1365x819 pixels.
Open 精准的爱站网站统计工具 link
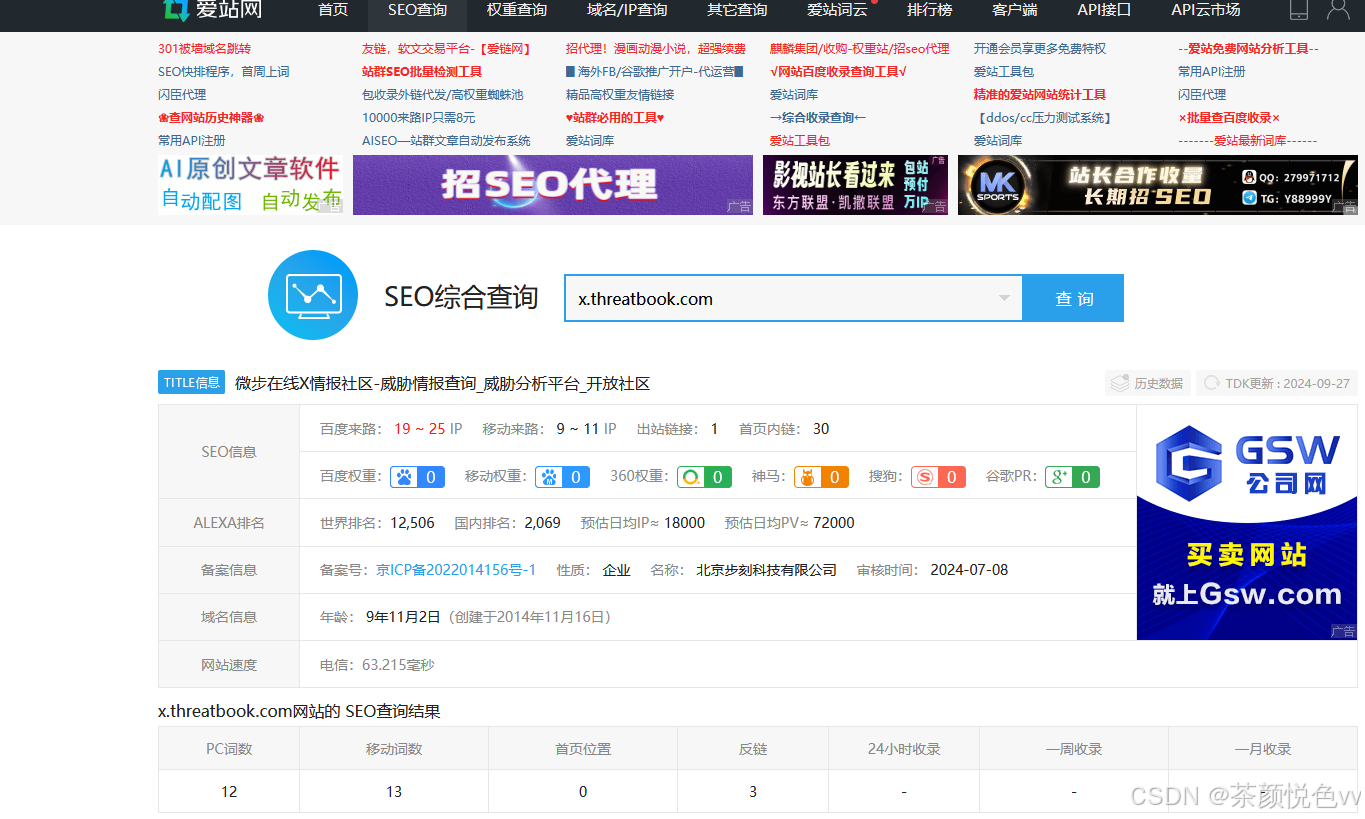point(1040,95)
